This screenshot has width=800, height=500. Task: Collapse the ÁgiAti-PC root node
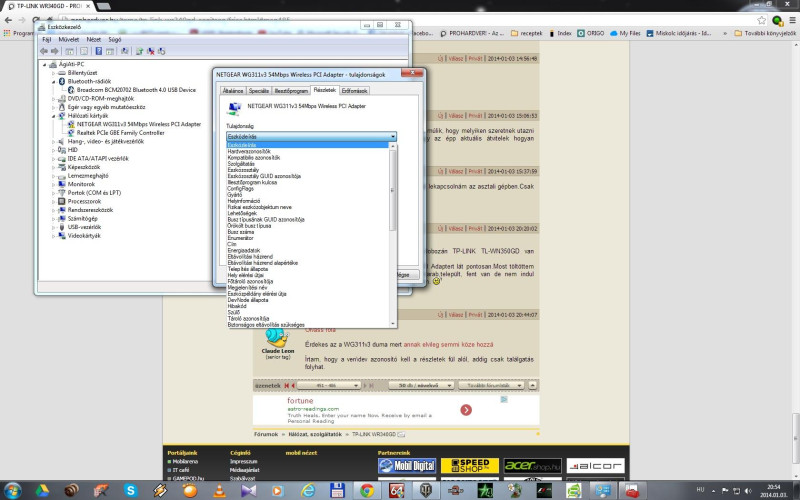[44, 64]
